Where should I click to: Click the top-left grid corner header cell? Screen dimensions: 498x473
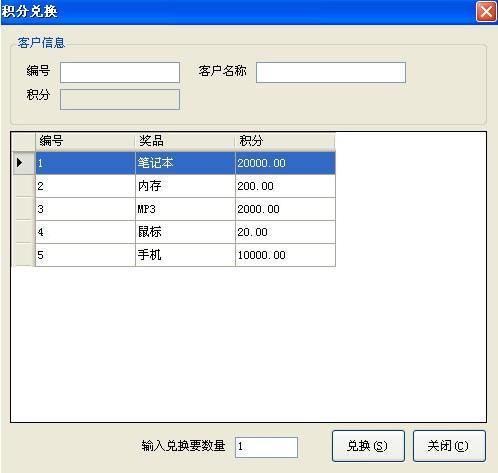[x=23, y=141]
